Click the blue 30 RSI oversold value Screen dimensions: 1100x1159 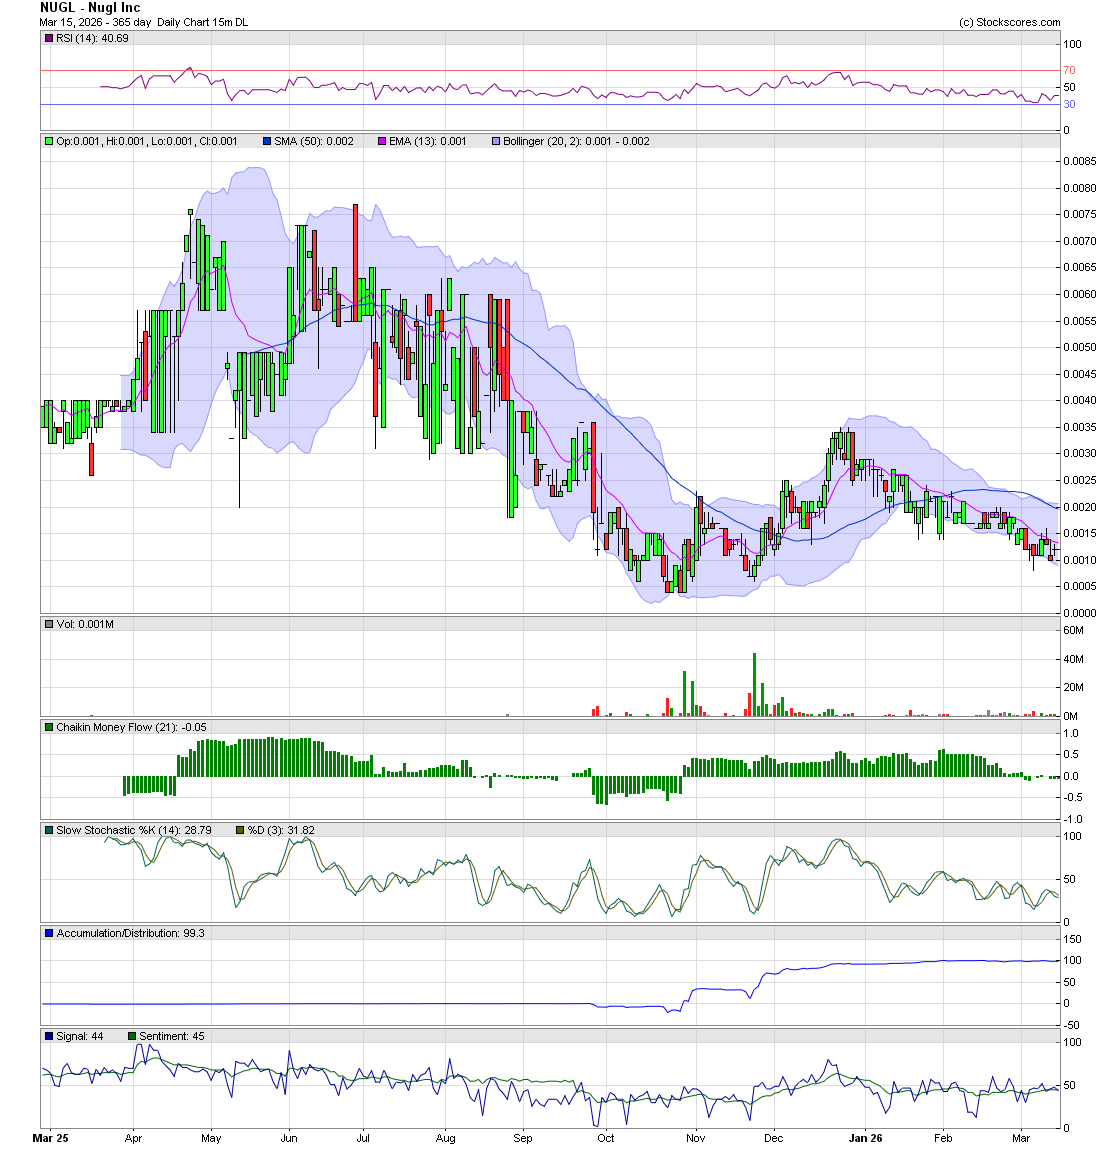click(x=1069, y=104)
